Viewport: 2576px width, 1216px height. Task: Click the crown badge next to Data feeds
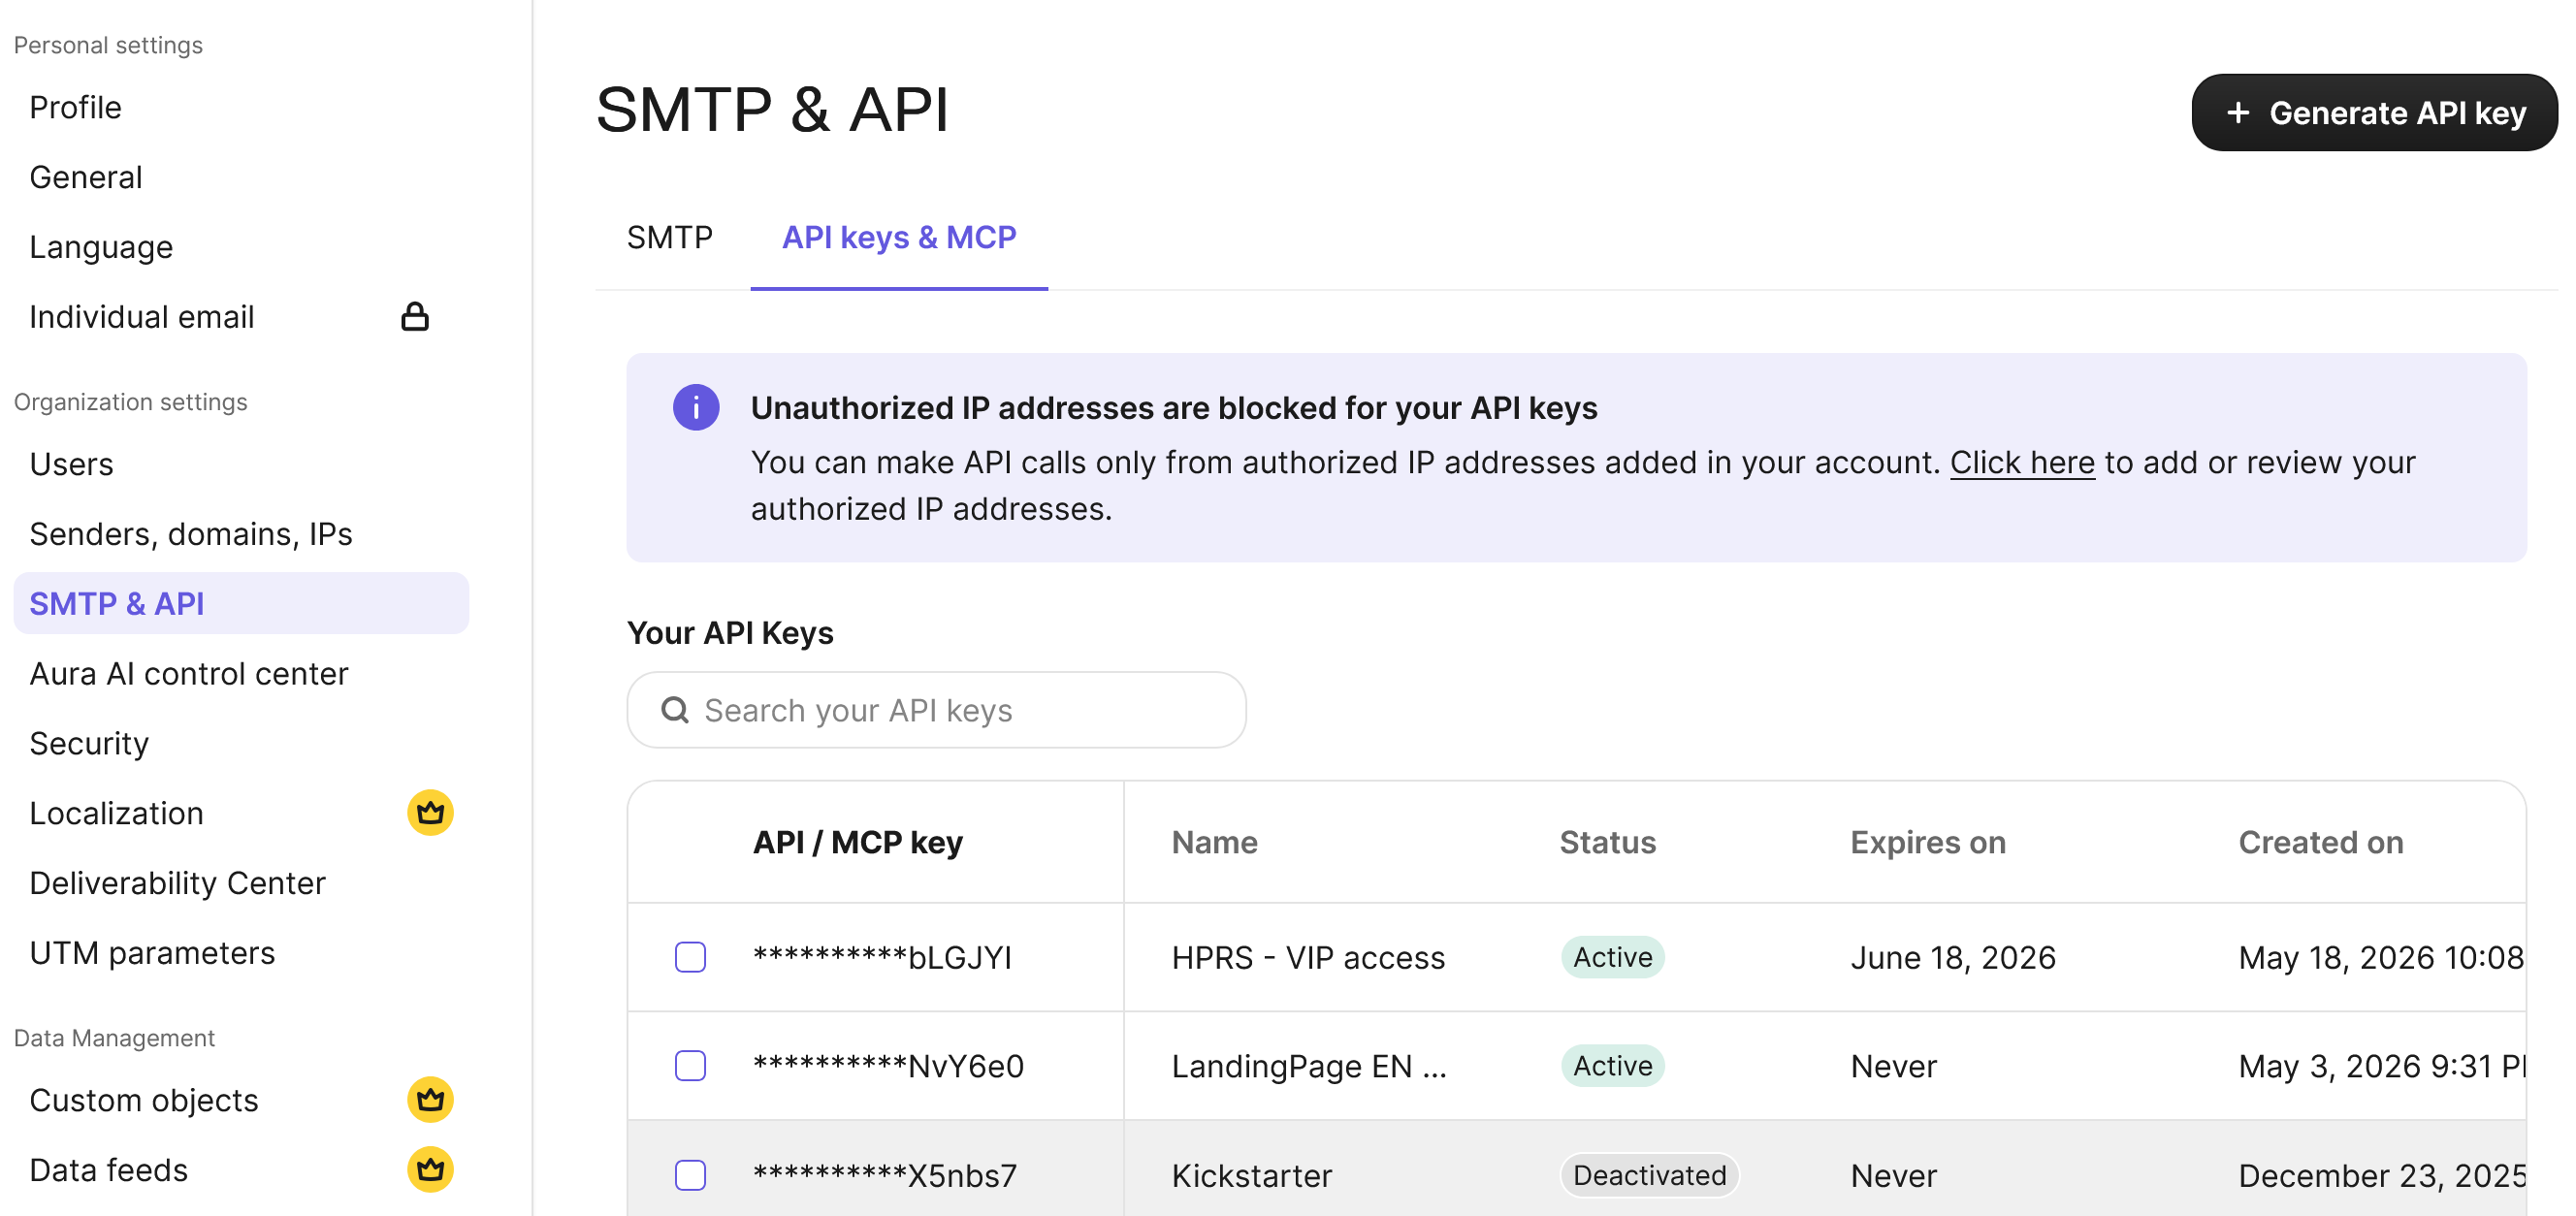[430, 1170]
